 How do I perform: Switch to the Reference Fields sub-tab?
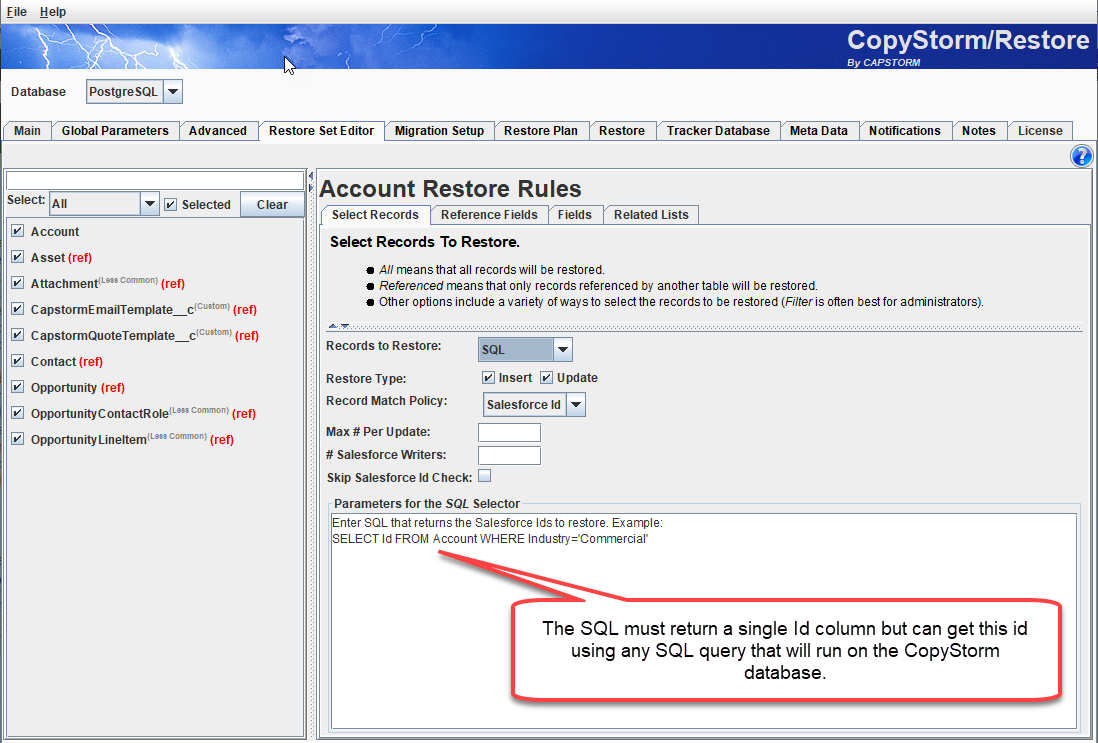pyautogui.click(x=489, y=215)
